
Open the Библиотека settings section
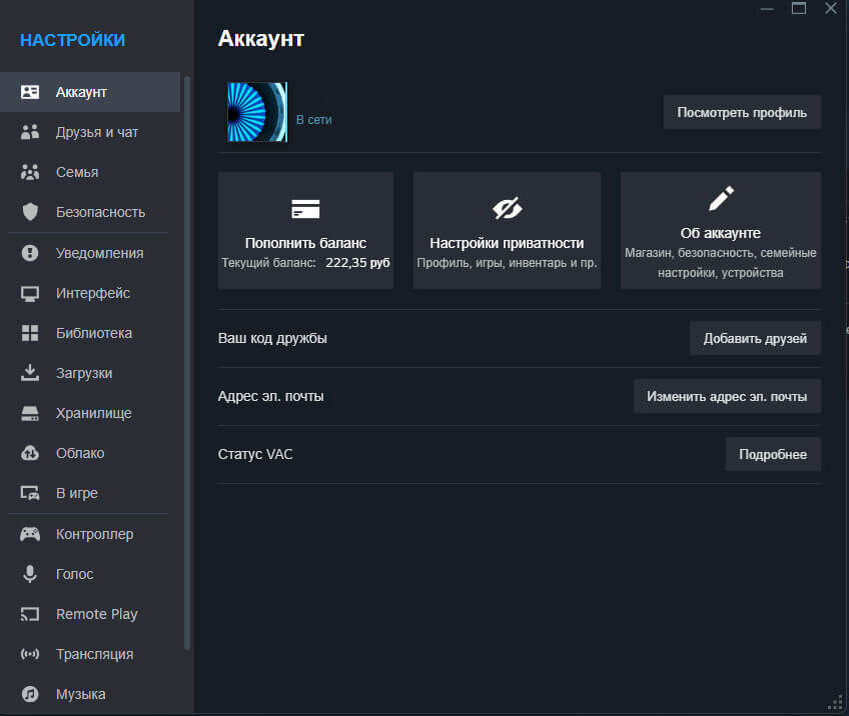point(90,333)
